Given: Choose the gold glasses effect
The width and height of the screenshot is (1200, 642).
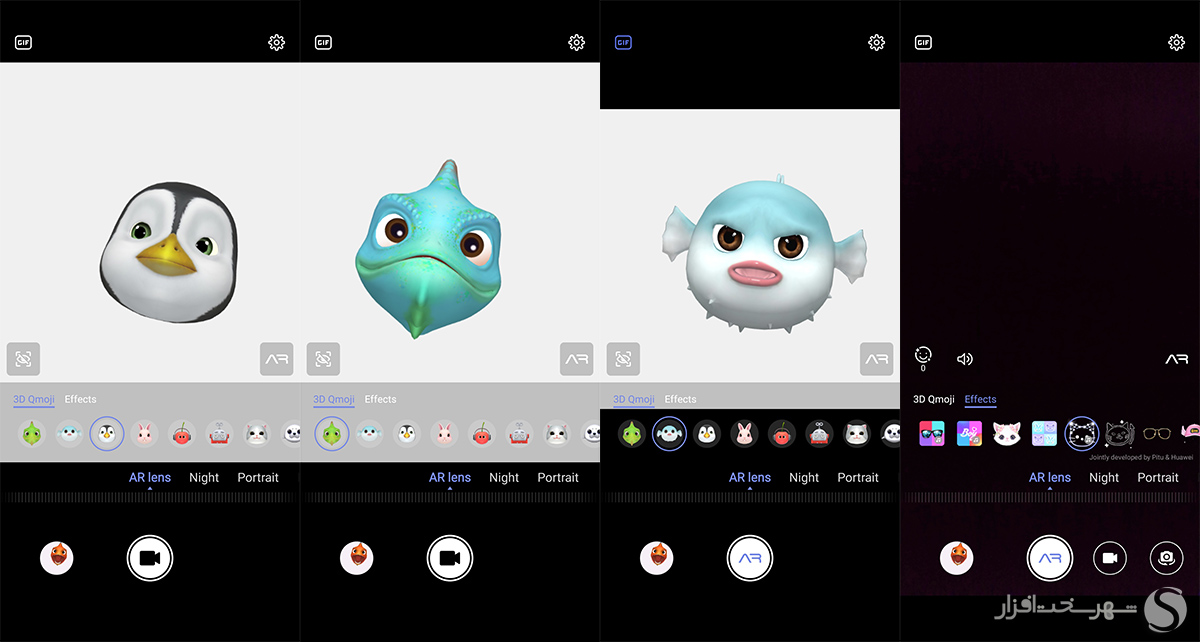Looking at the screenshot, I should tap(1157, 434).
